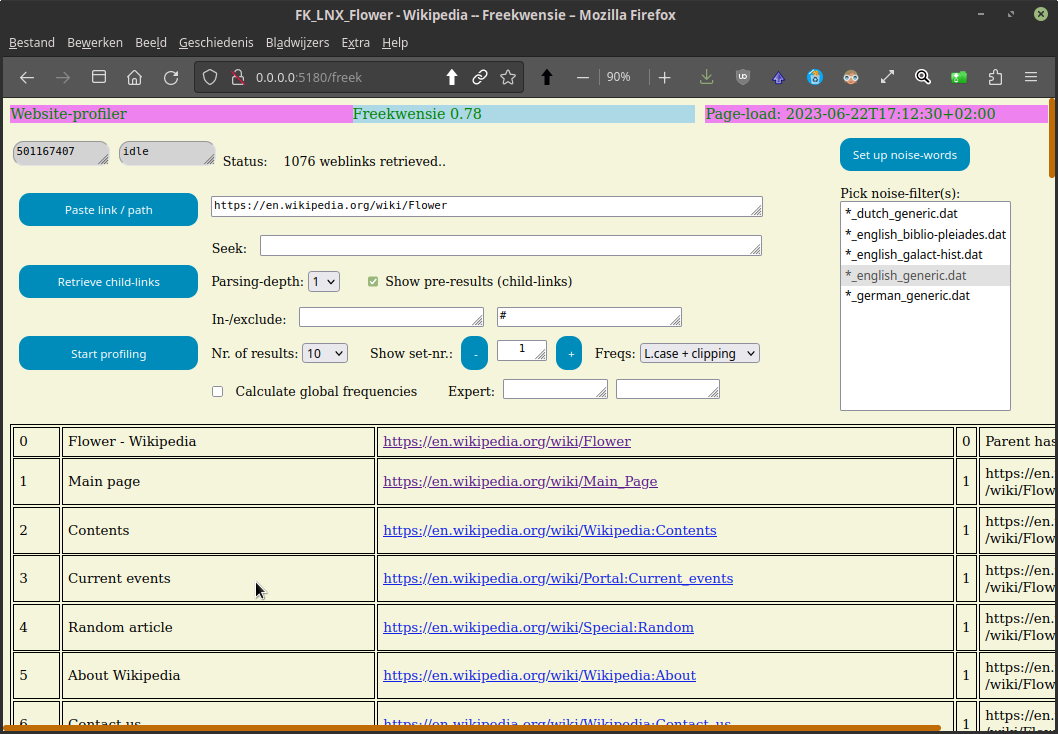Click the Wikipedia Flower URL input field
The width and height of the screenshot is (1058, 734).
(x=487, y=206)
